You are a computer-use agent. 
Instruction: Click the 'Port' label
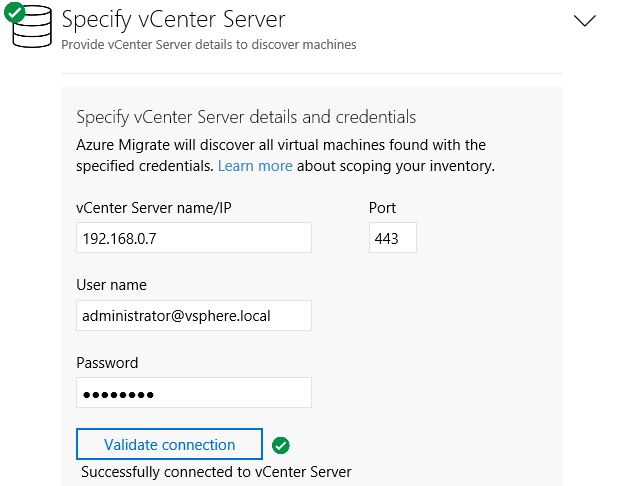click(x=382, y=208)
